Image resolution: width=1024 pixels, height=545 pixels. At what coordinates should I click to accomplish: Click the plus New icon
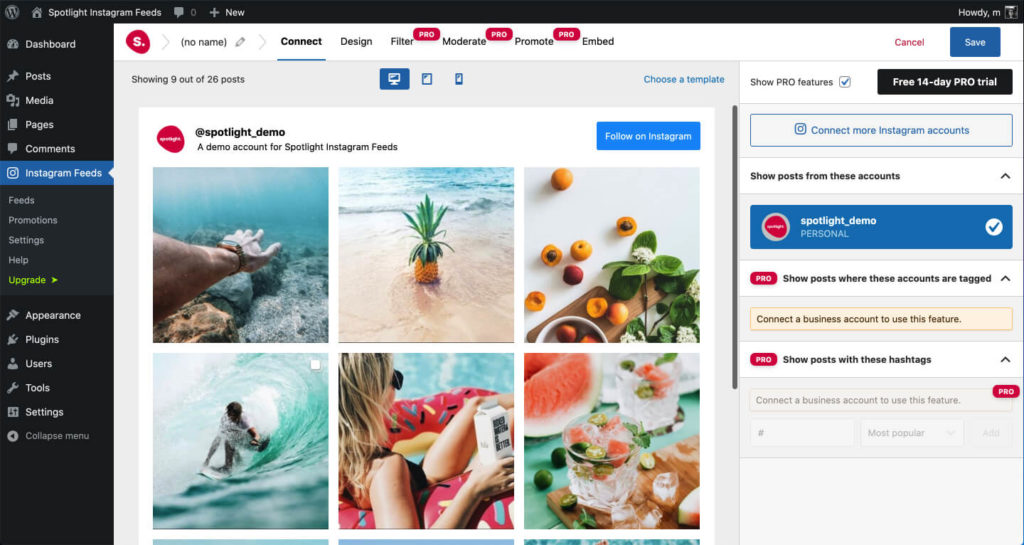(214, 12)
